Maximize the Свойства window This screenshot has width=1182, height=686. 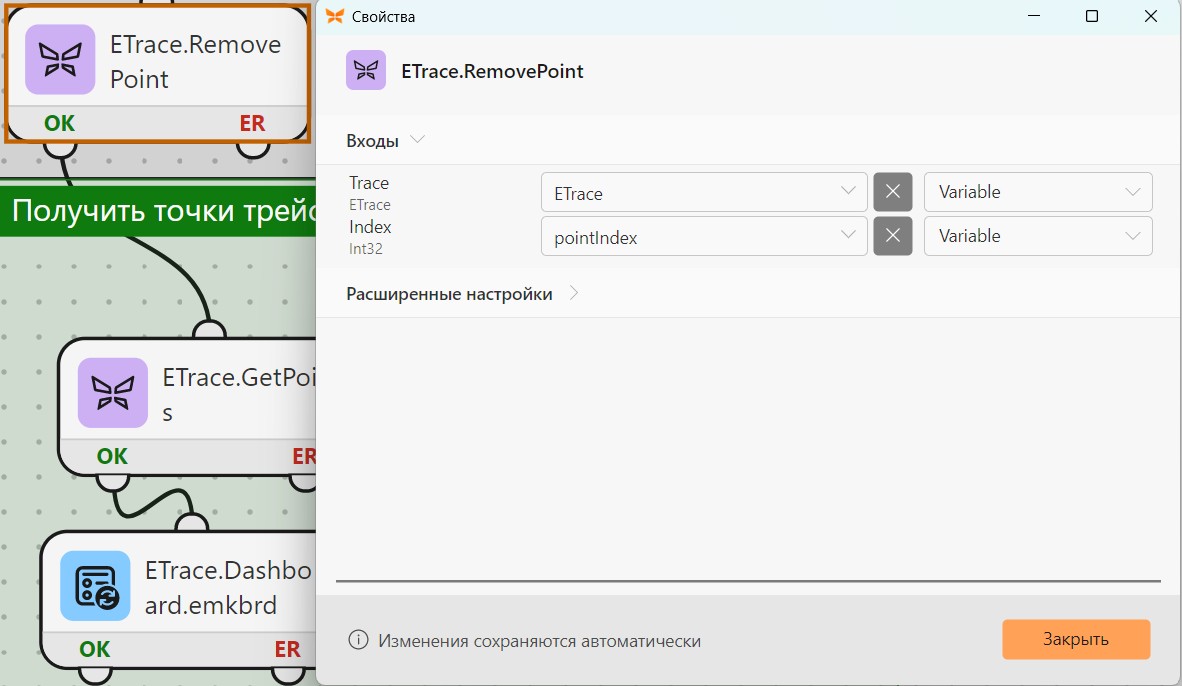pyautogui.click(x=1092, y=16)
